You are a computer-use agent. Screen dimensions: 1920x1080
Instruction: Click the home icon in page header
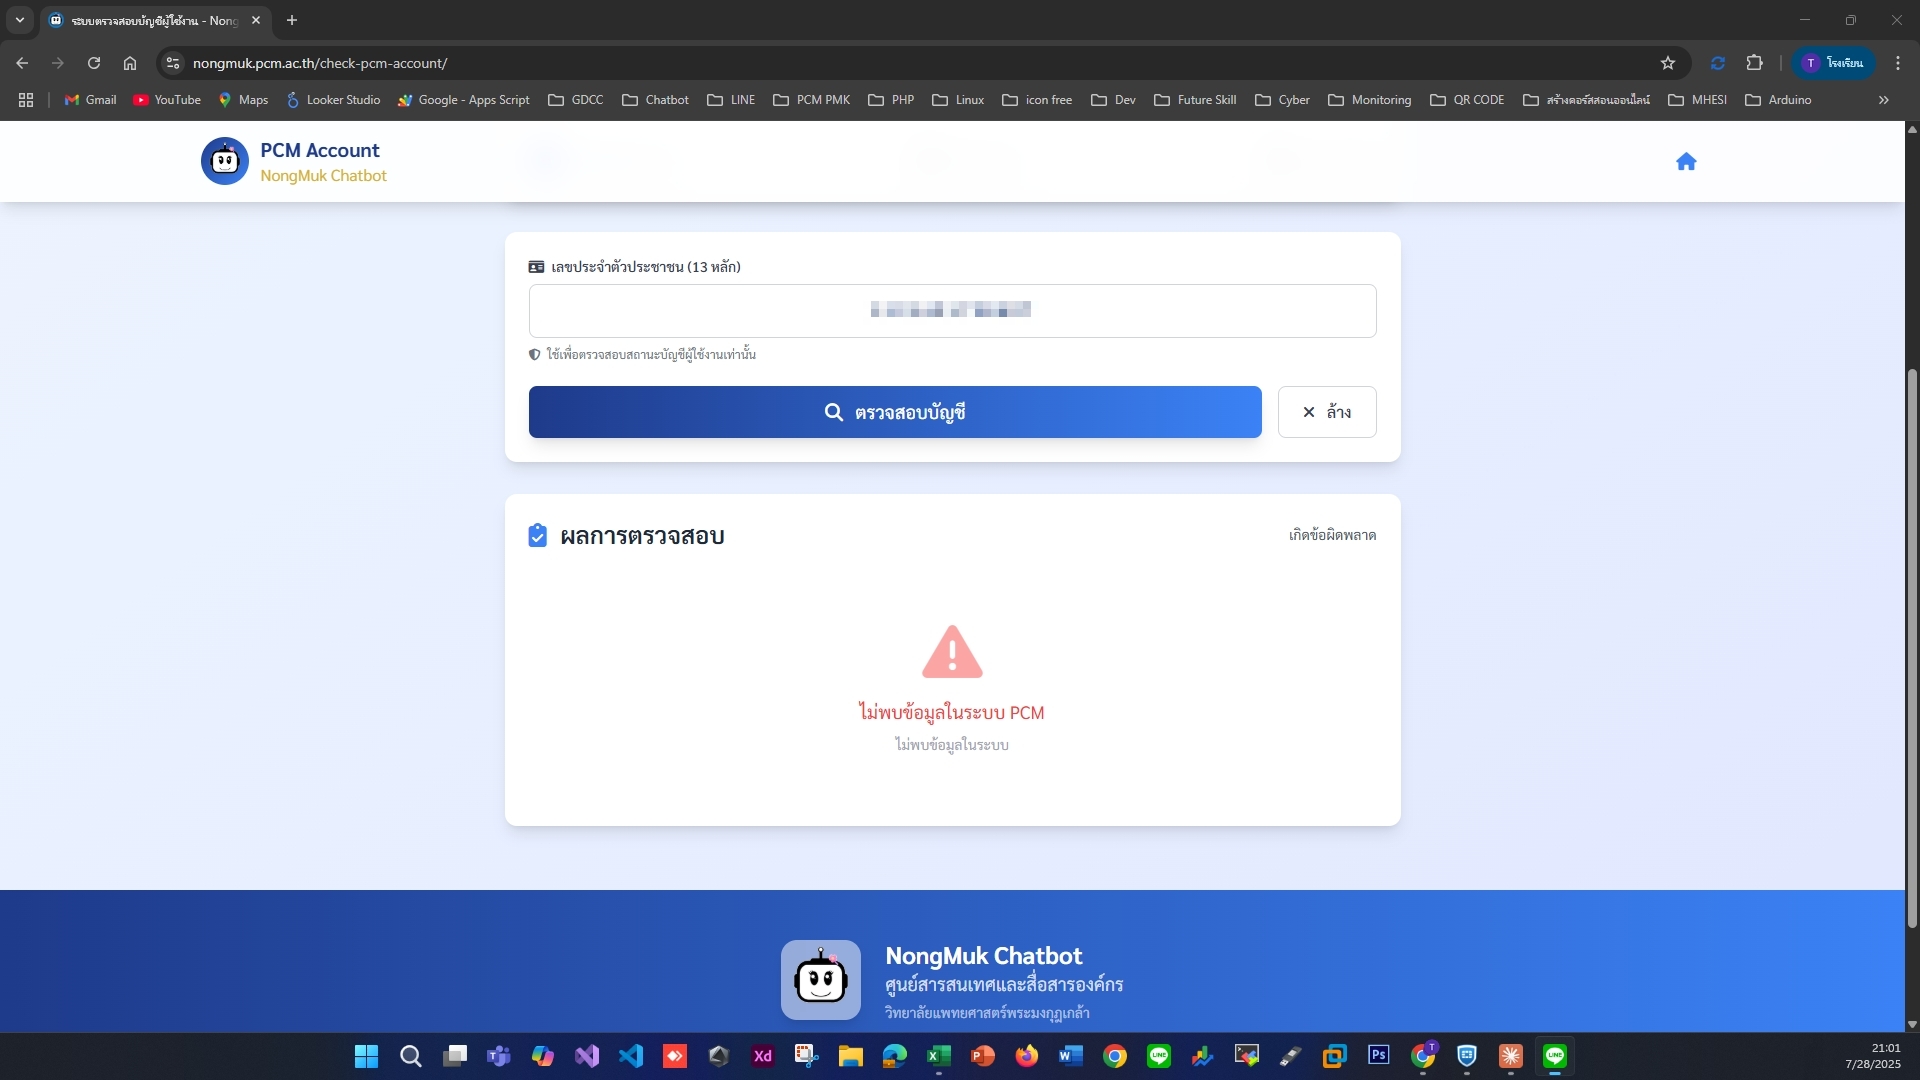1686,162
